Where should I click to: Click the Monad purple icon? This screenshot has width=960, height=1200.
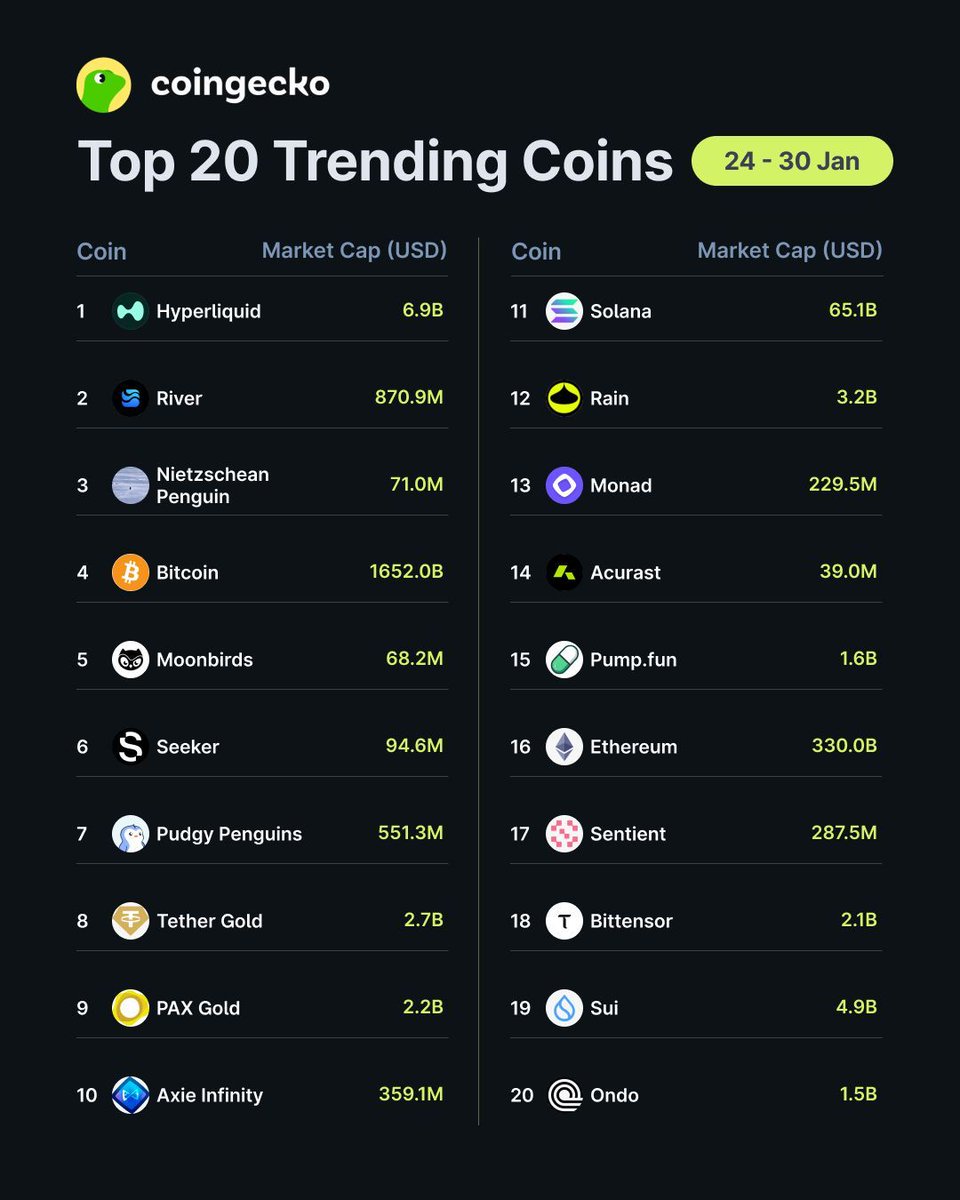pos(564,485)
